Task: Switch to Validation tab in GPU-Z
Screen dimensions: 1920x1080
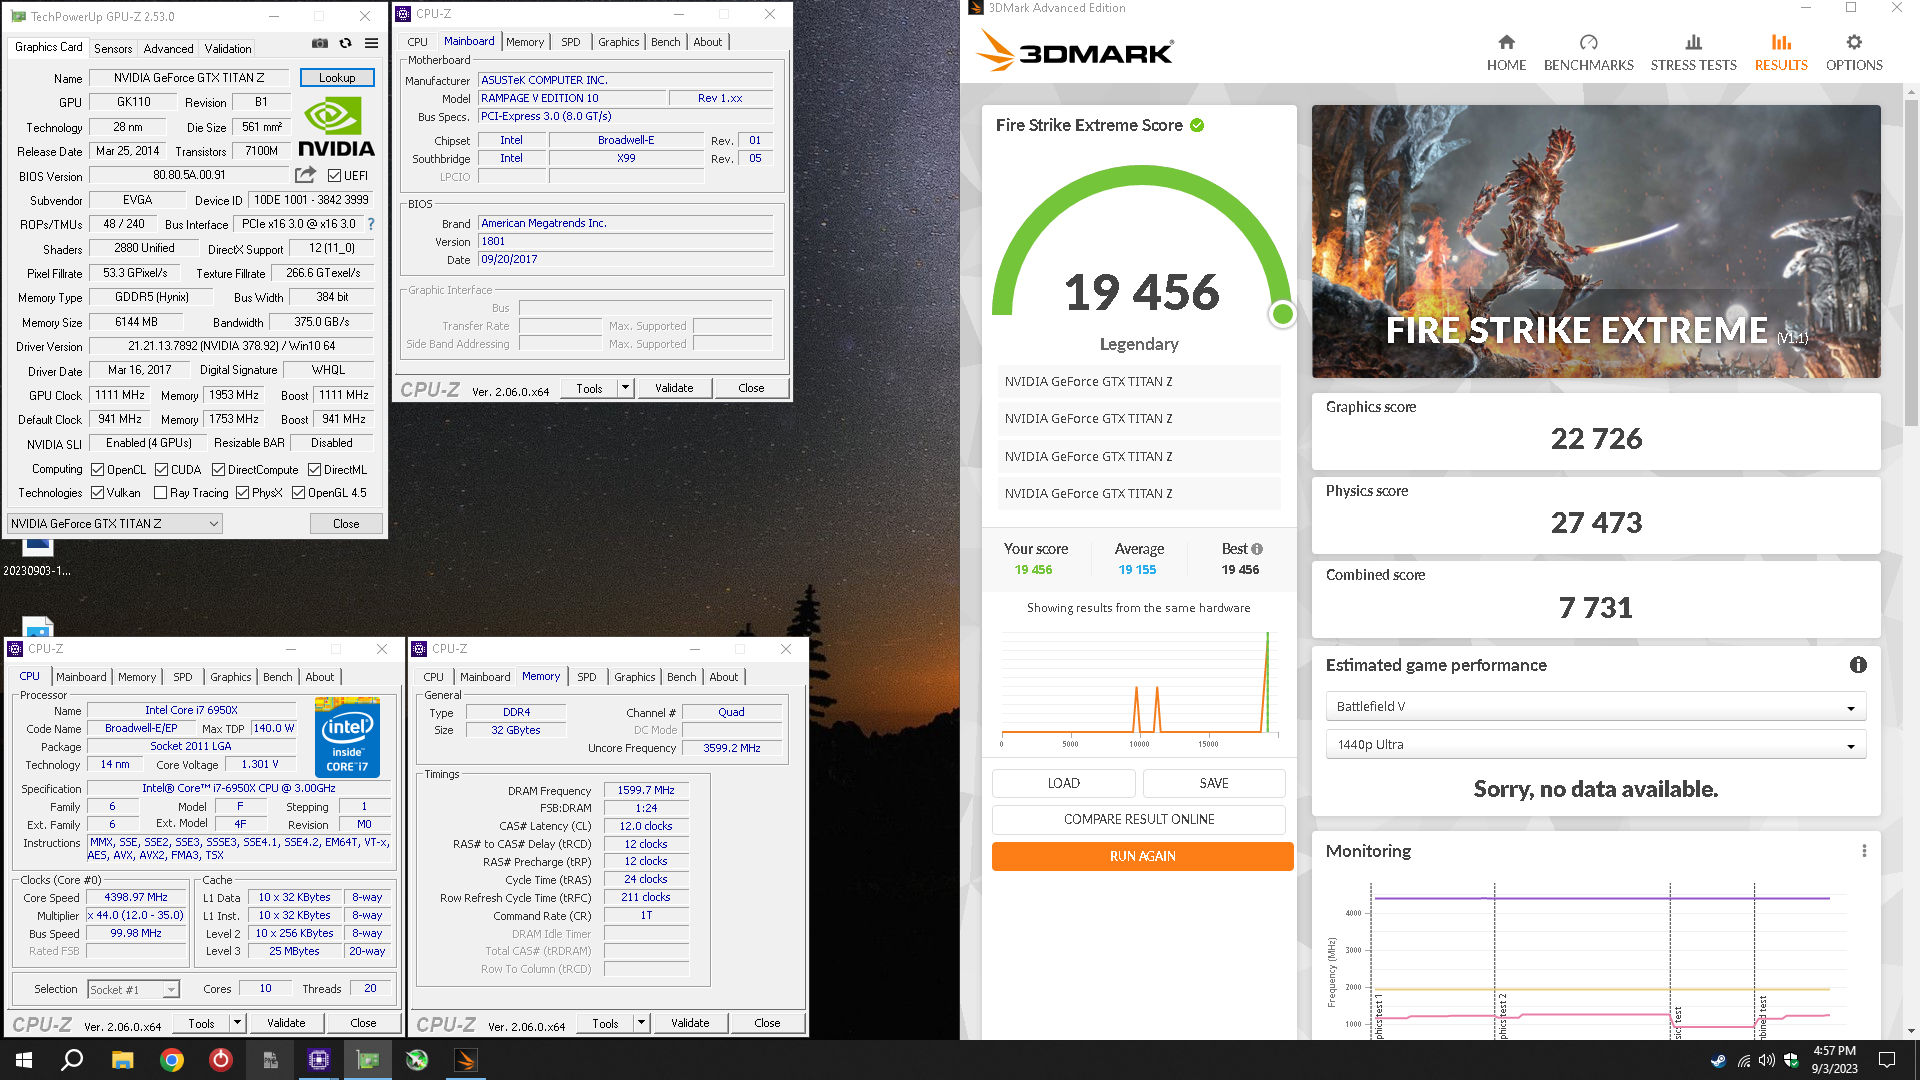Action: pos(228,49)
